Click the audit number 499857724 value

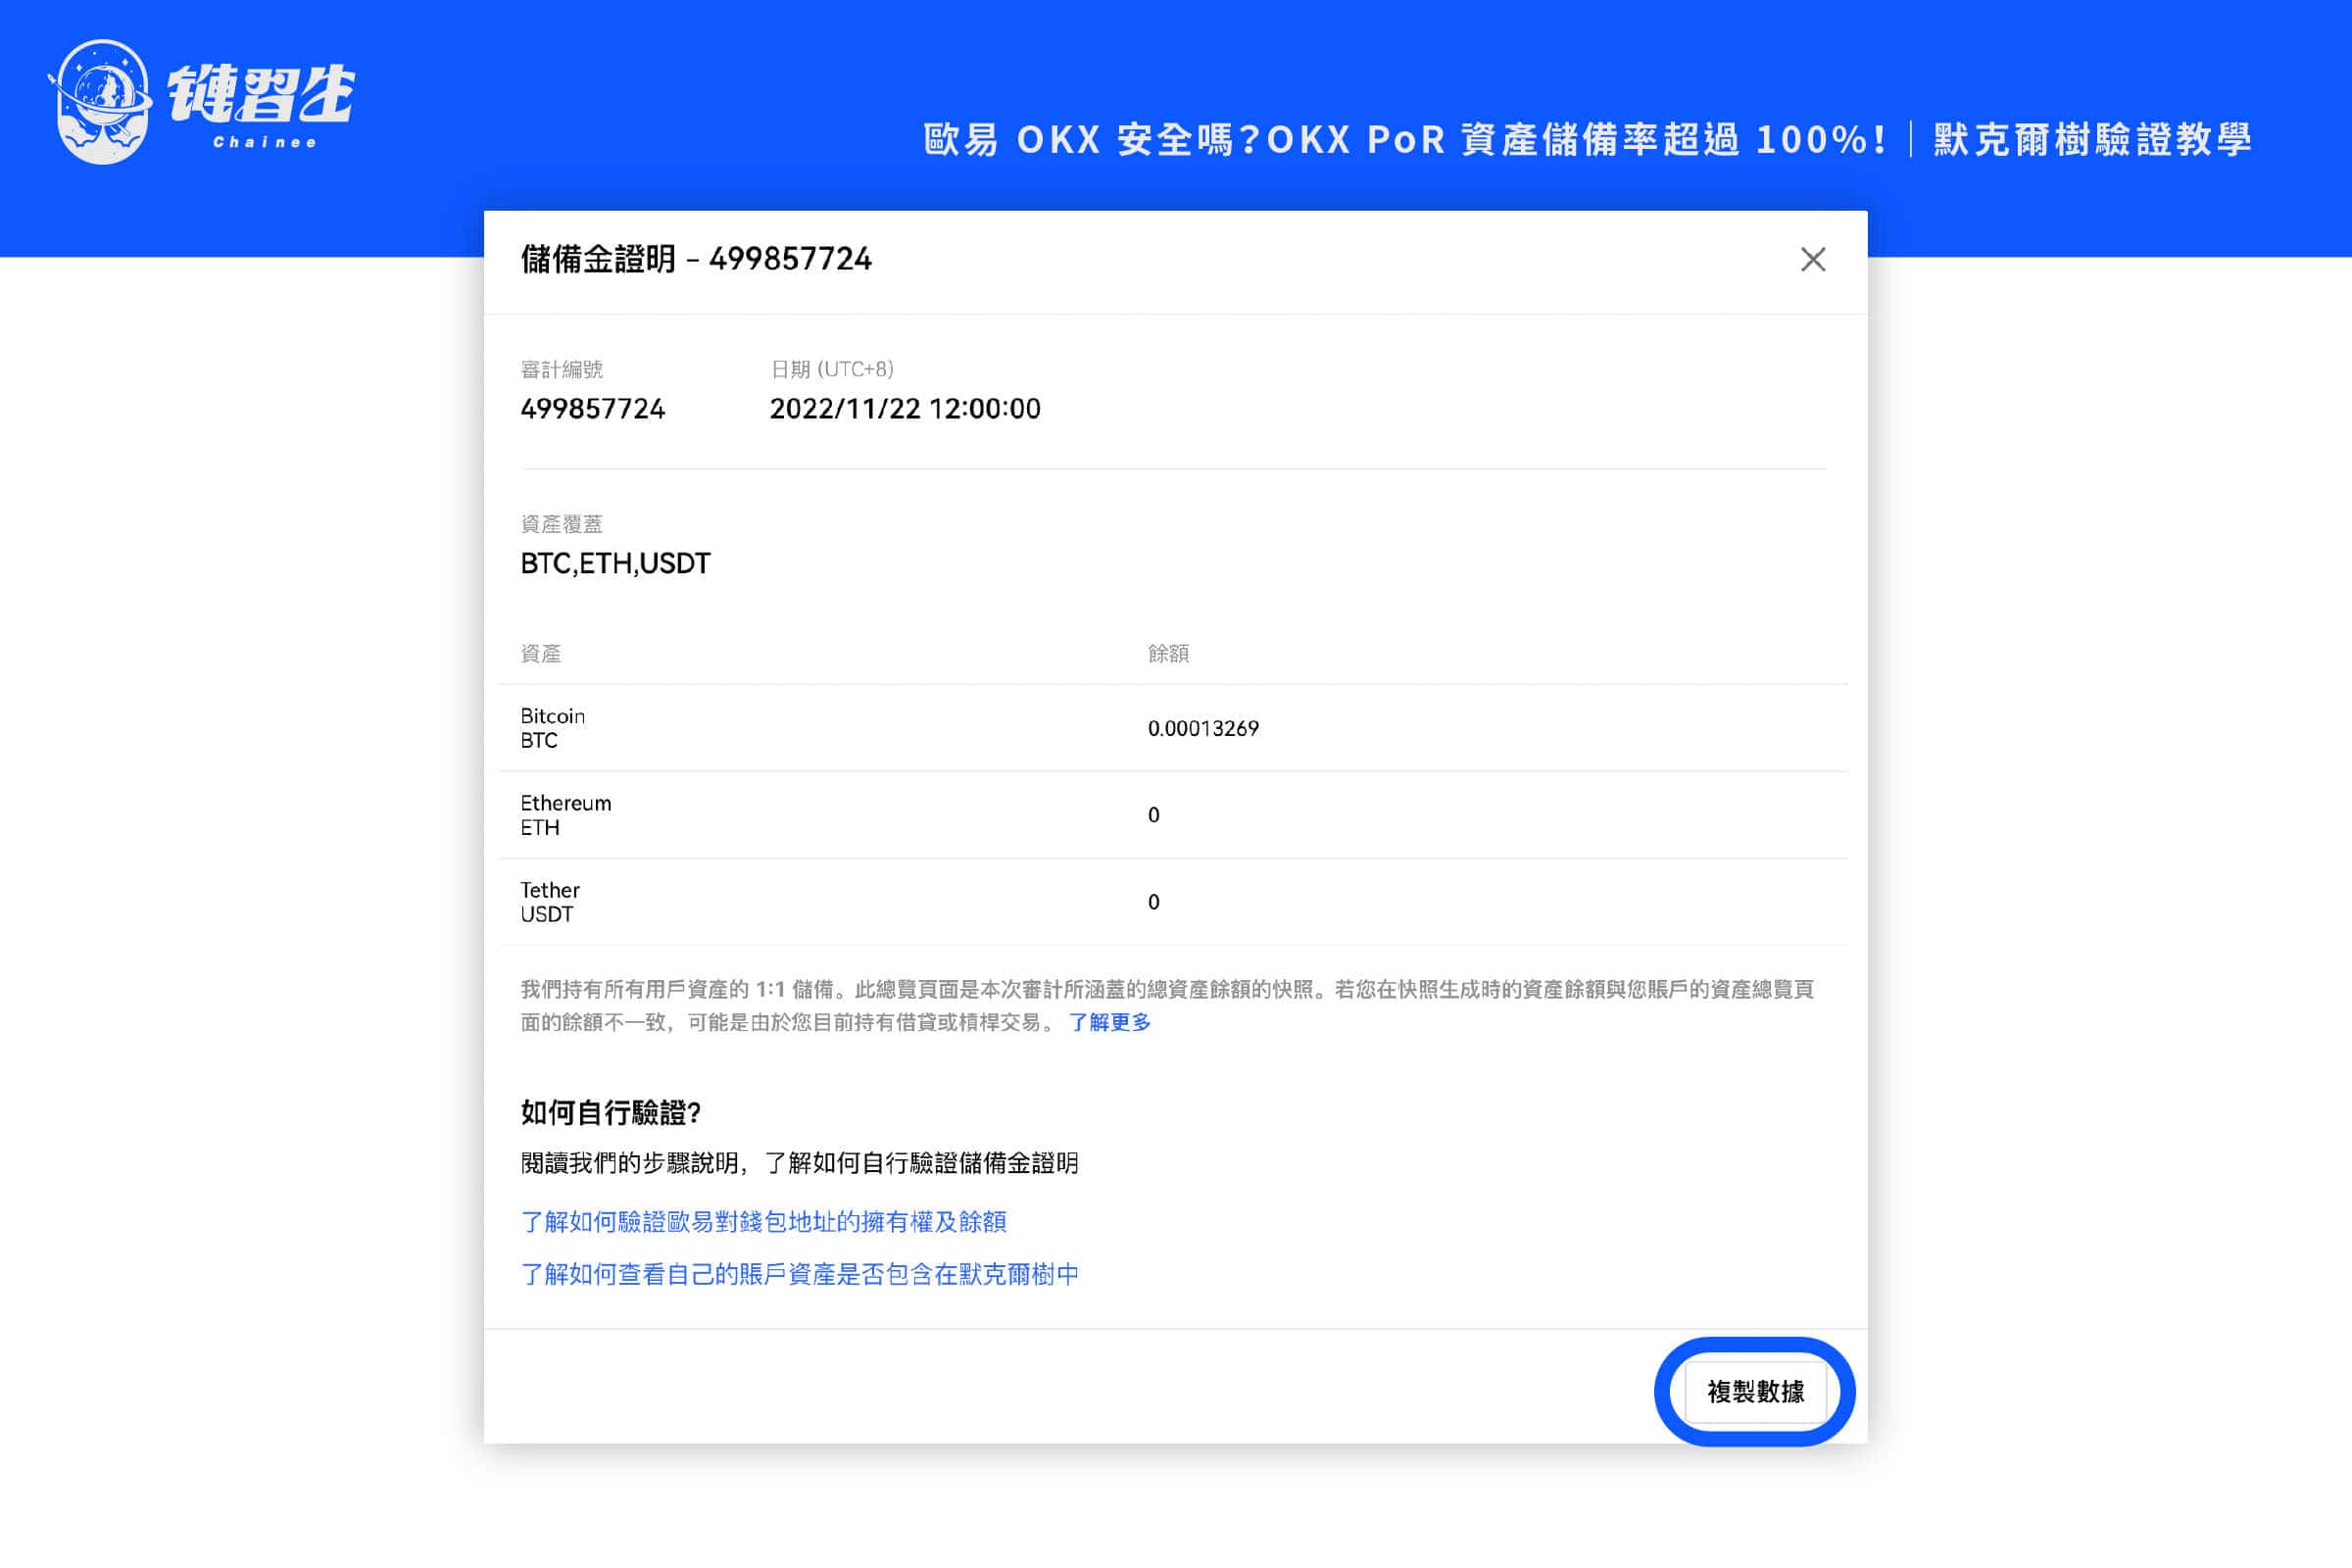[593, 409]
